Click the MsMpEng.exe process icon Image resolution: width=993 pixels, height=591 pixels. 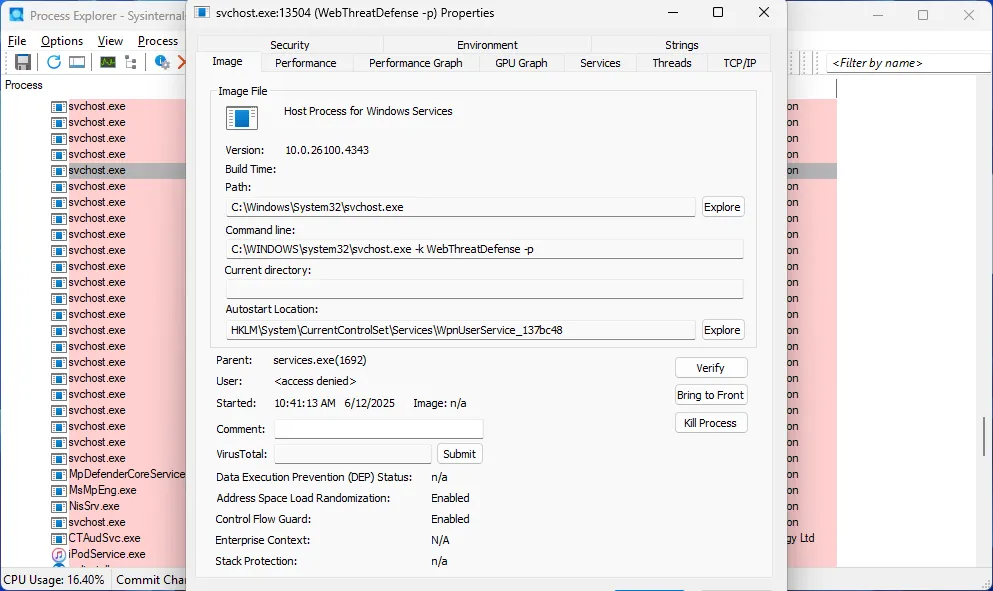tap(59, 490)
